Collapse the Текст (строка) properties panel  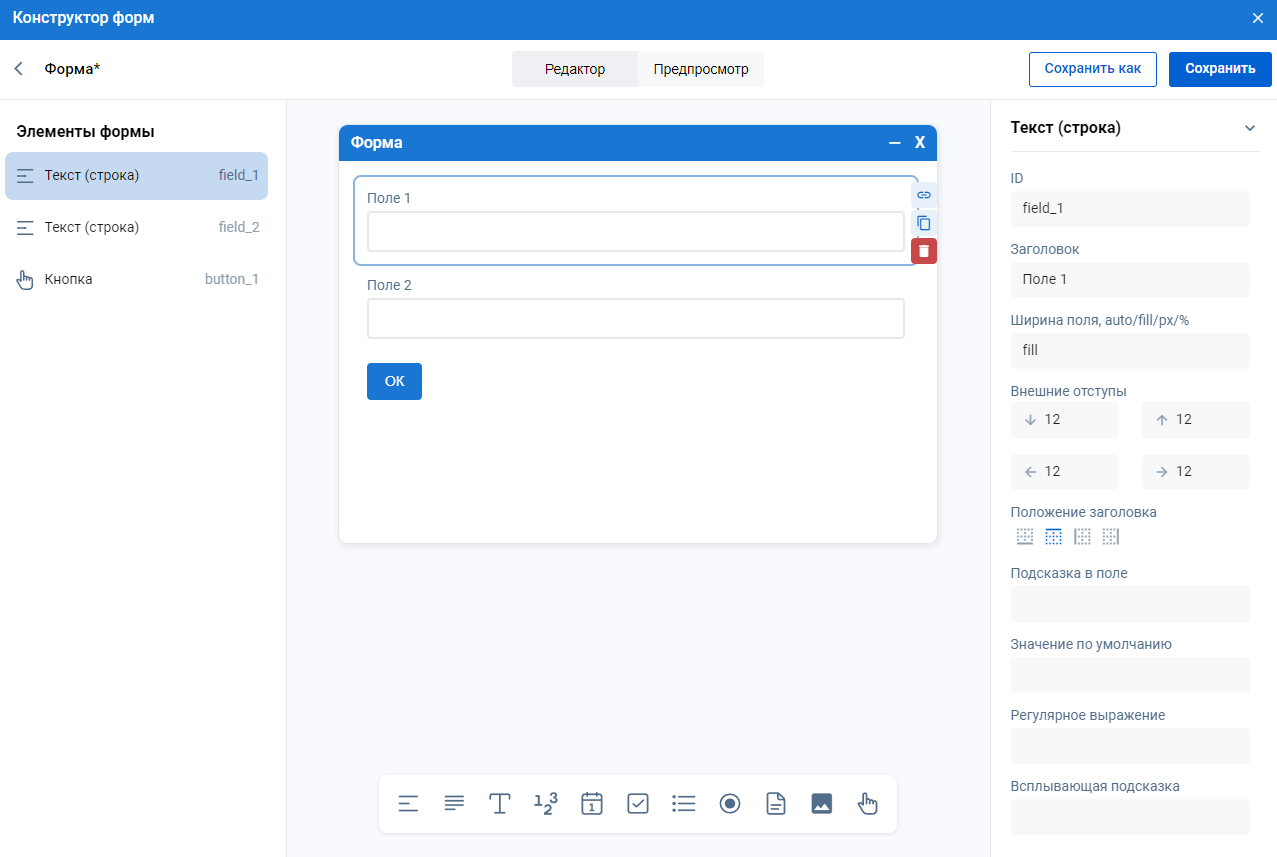click(1249, 128)
